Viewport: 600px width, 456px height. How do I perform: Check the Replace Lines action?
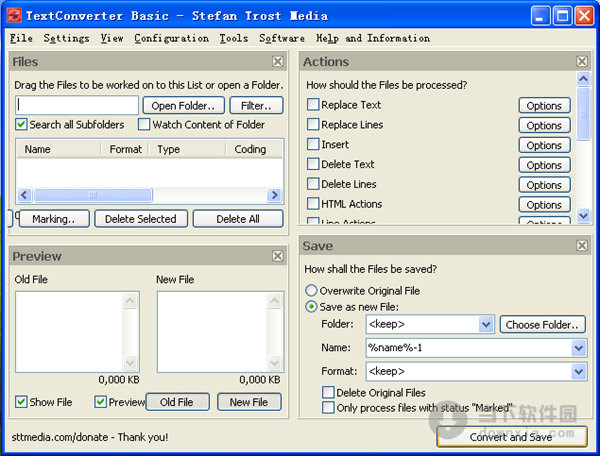click(313, 124)
